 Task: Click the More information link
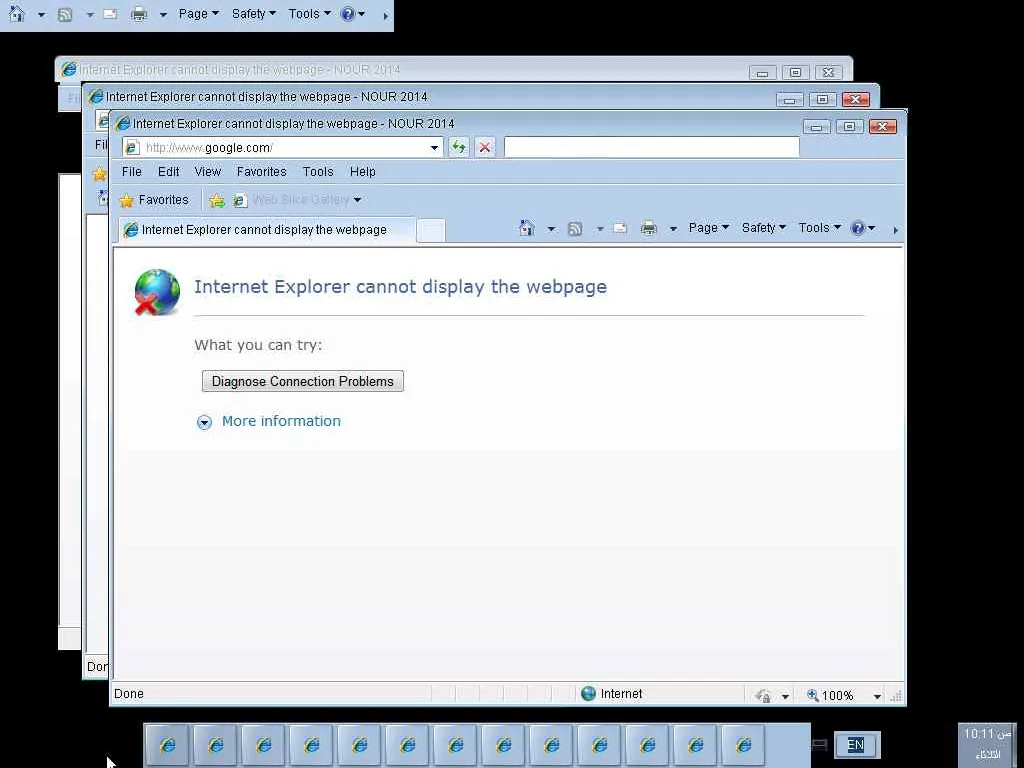[x=281, y=421]
